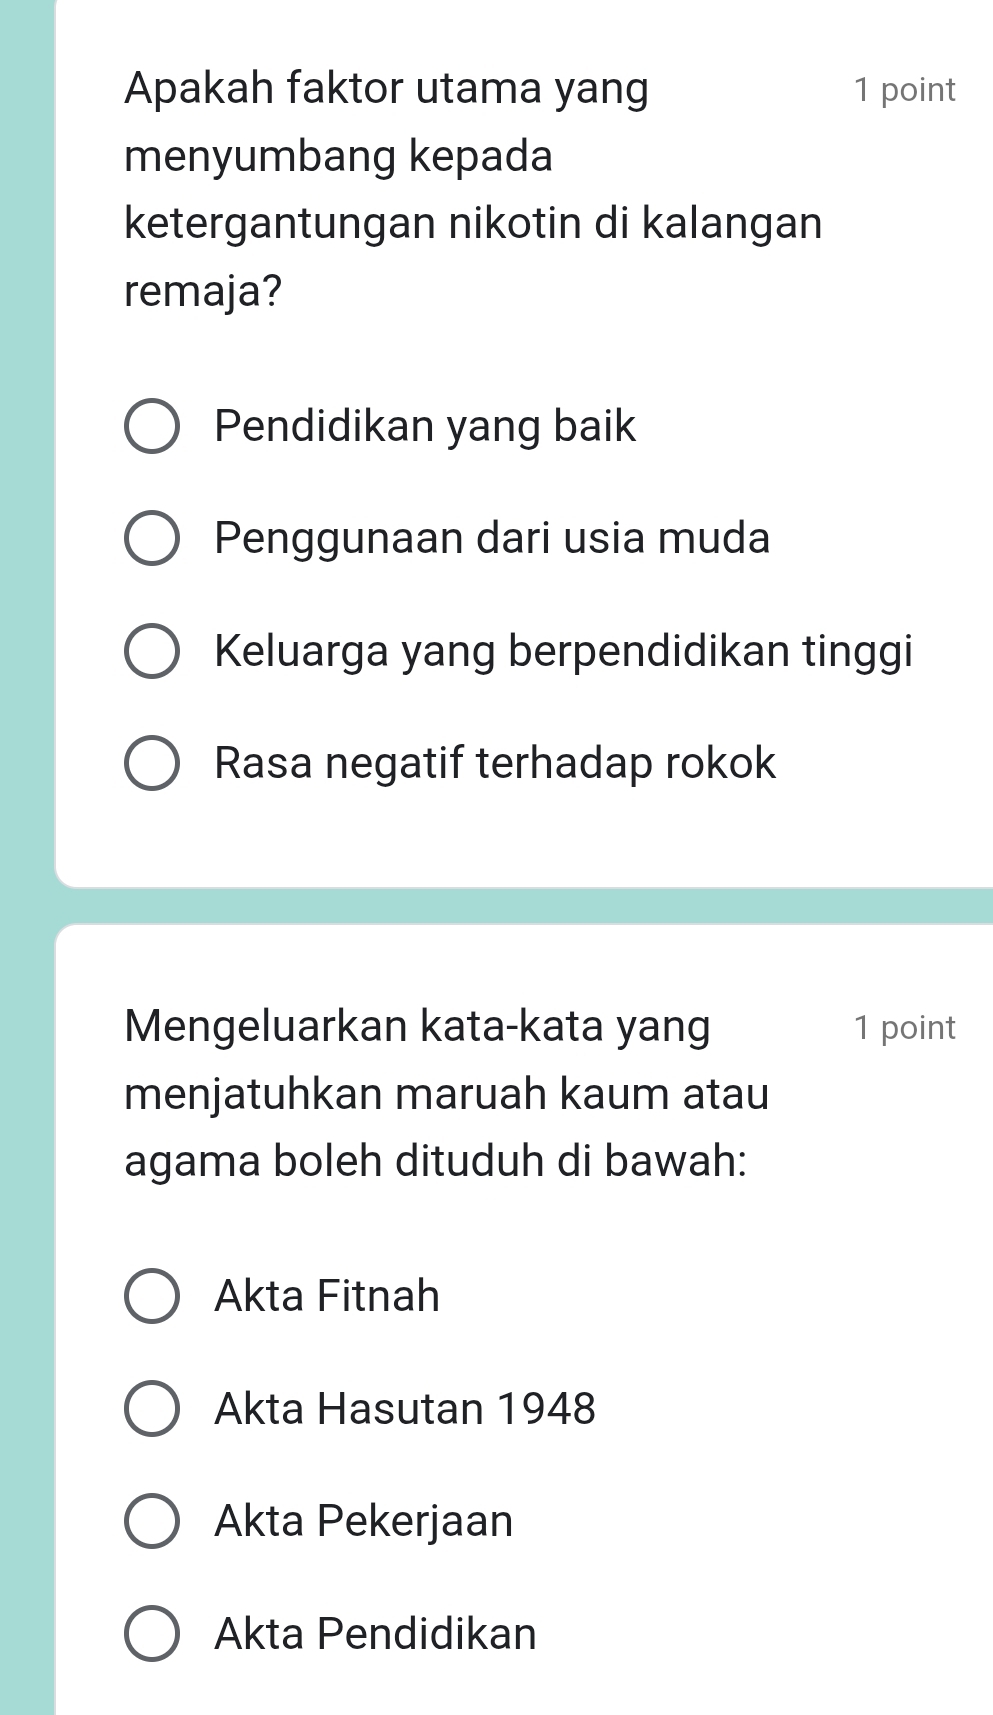993x1715 pixels.
Task: Select the 'Pendidikan yang baik' radio button
Action: tap(152, 428)
